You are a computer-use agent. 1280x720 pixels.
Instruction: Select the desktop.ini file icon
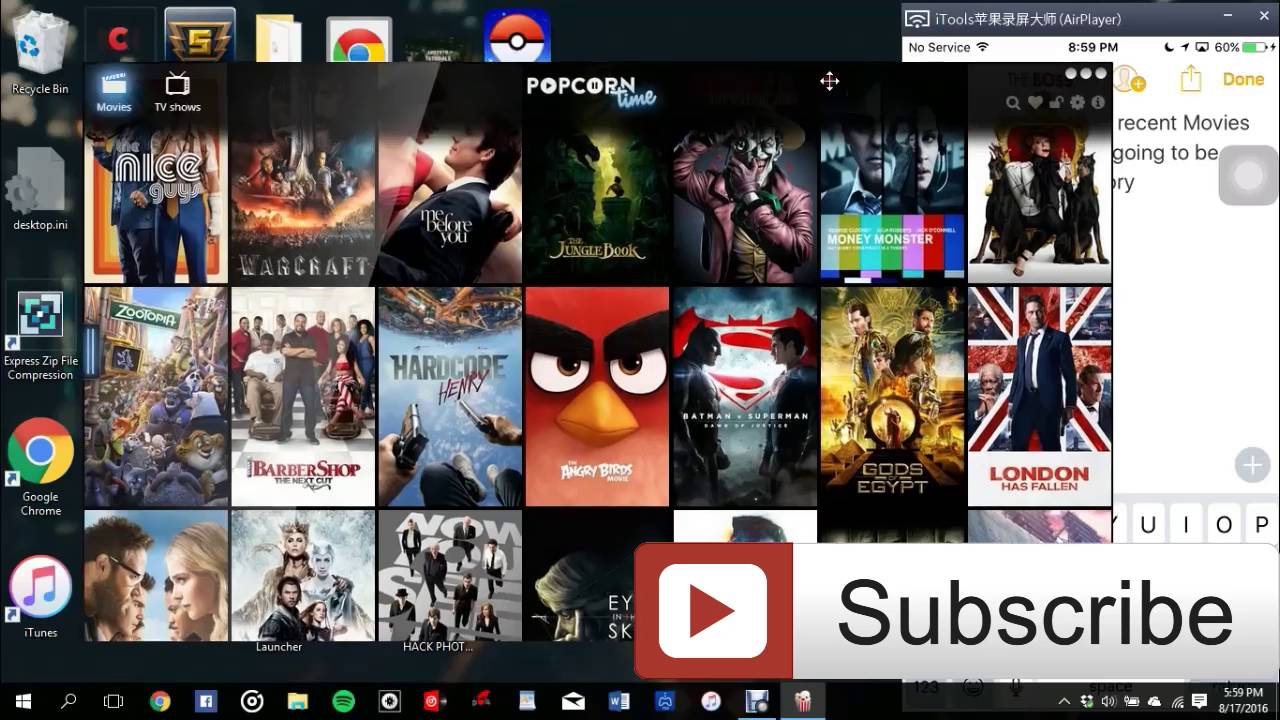[40, 188]
